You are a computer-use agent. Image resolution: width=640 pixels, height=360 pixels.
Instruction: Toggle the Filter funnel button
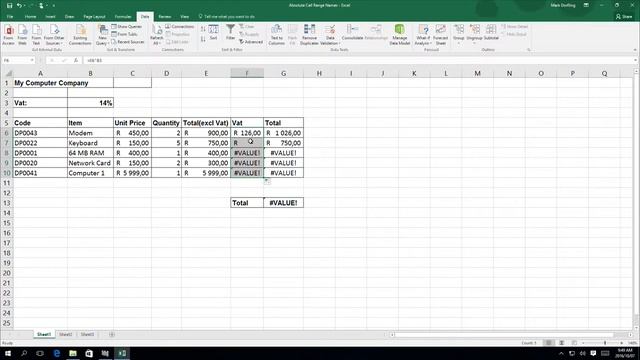(x=231, y=33)
